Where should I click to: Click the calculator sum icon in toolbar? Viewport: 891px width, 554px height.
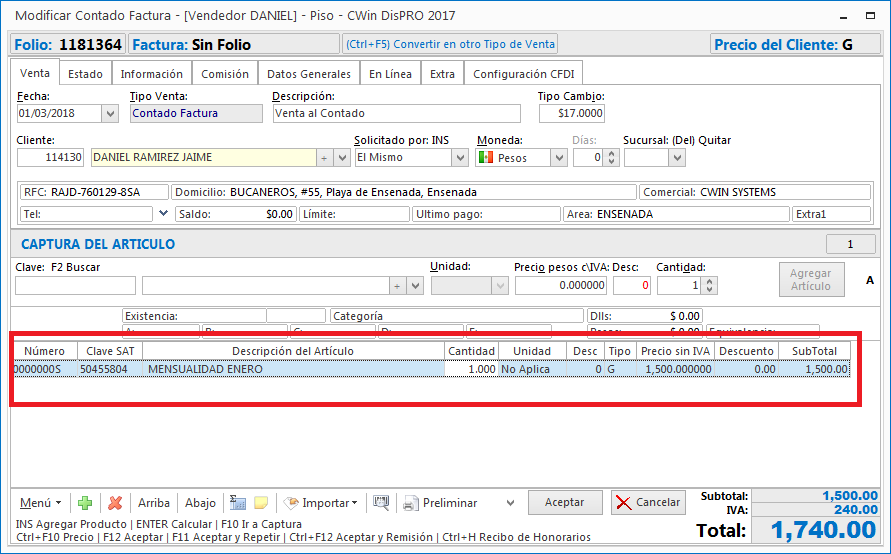tap(238, 503)
